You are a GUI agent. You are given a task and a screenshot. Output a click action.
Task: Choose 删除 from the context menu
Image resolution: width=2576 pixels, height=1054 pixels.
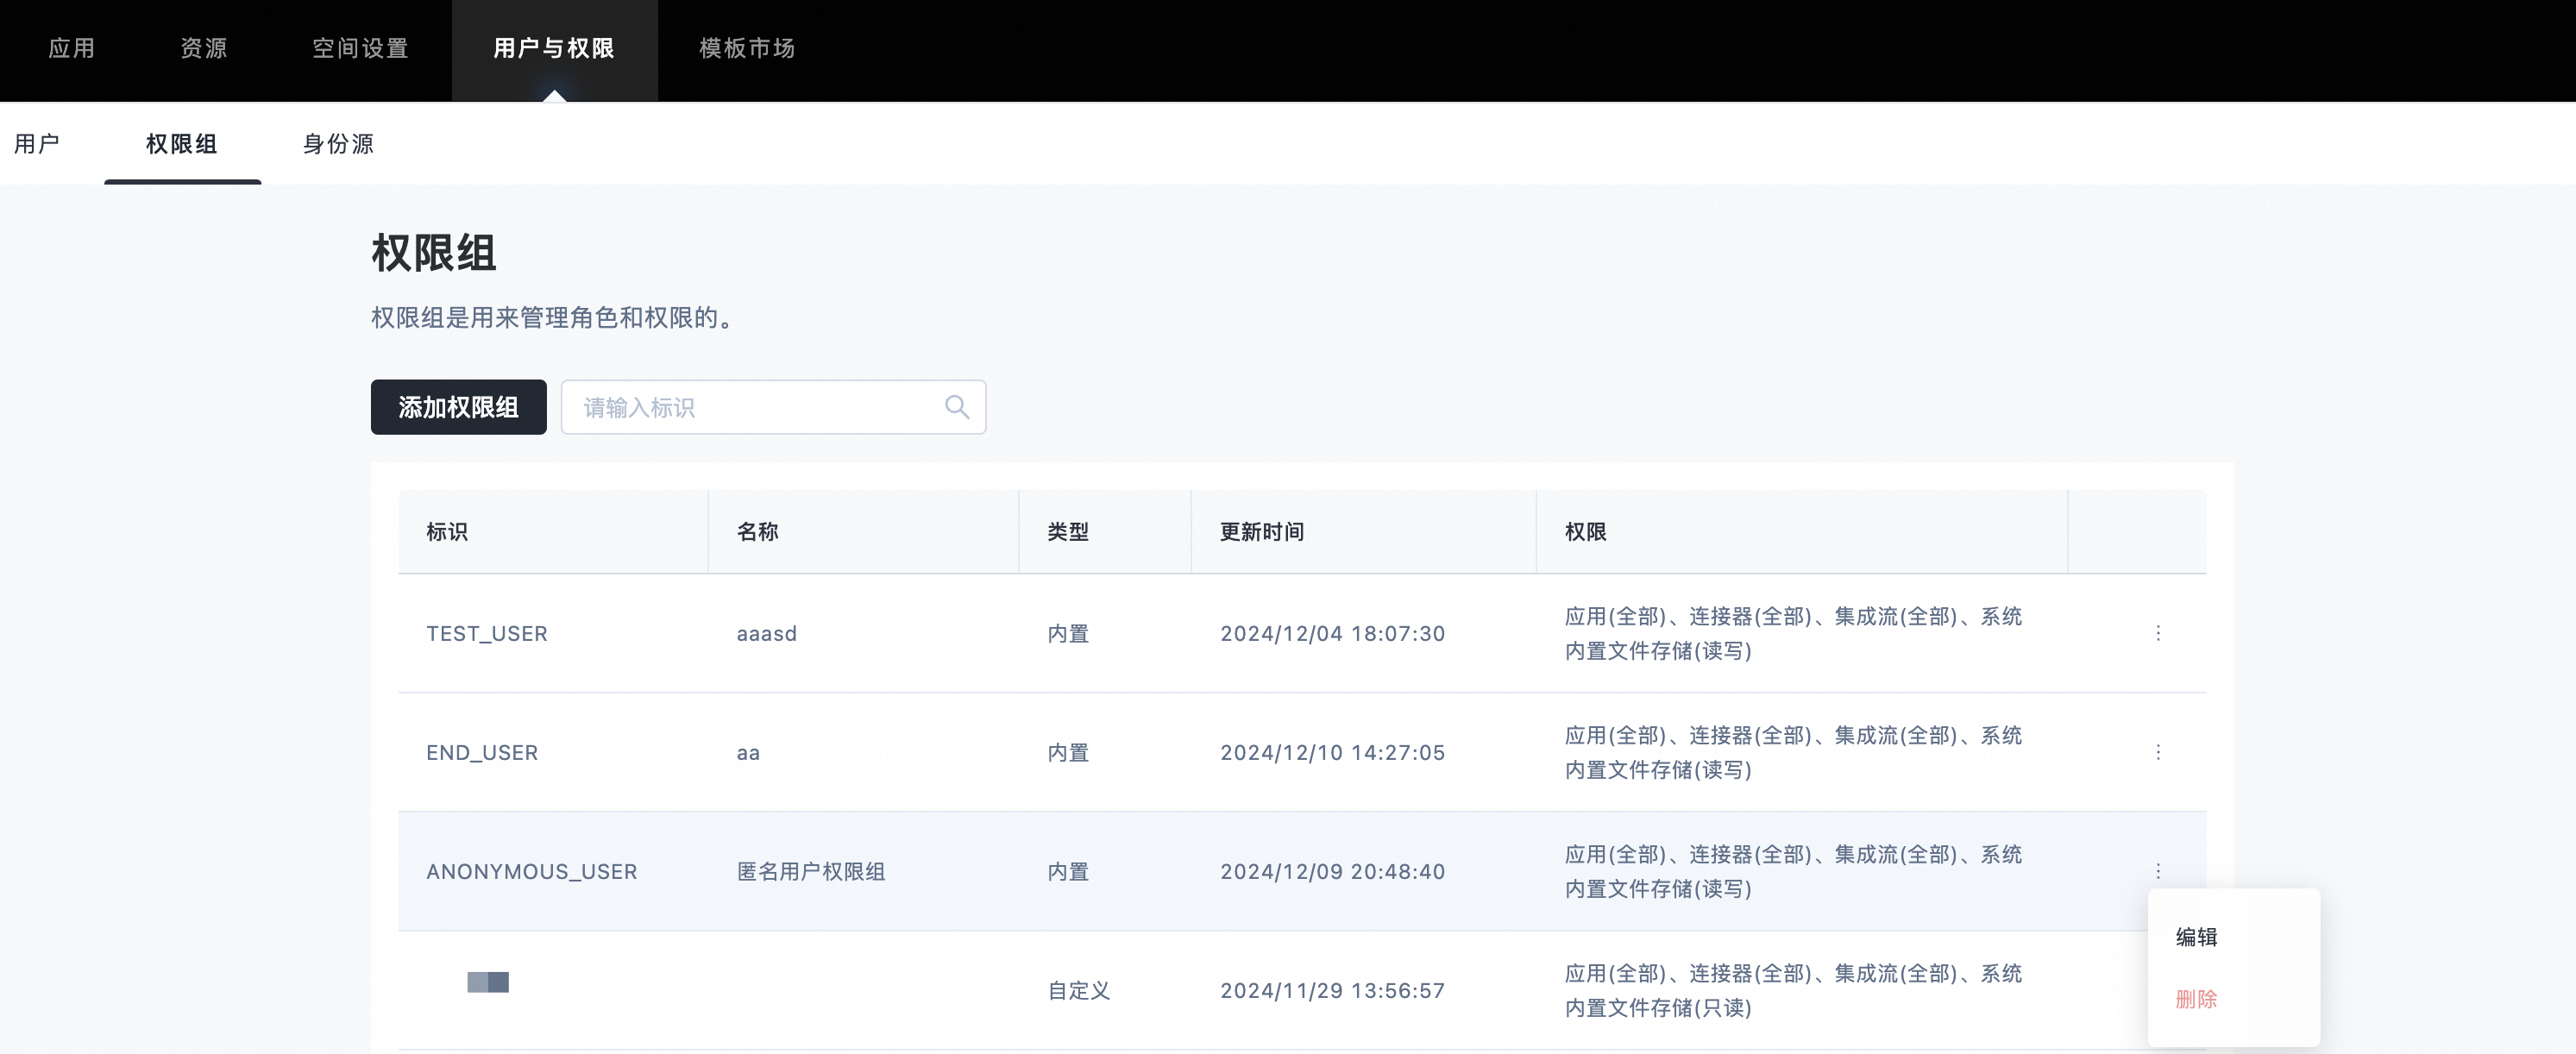click(2197, 999)
